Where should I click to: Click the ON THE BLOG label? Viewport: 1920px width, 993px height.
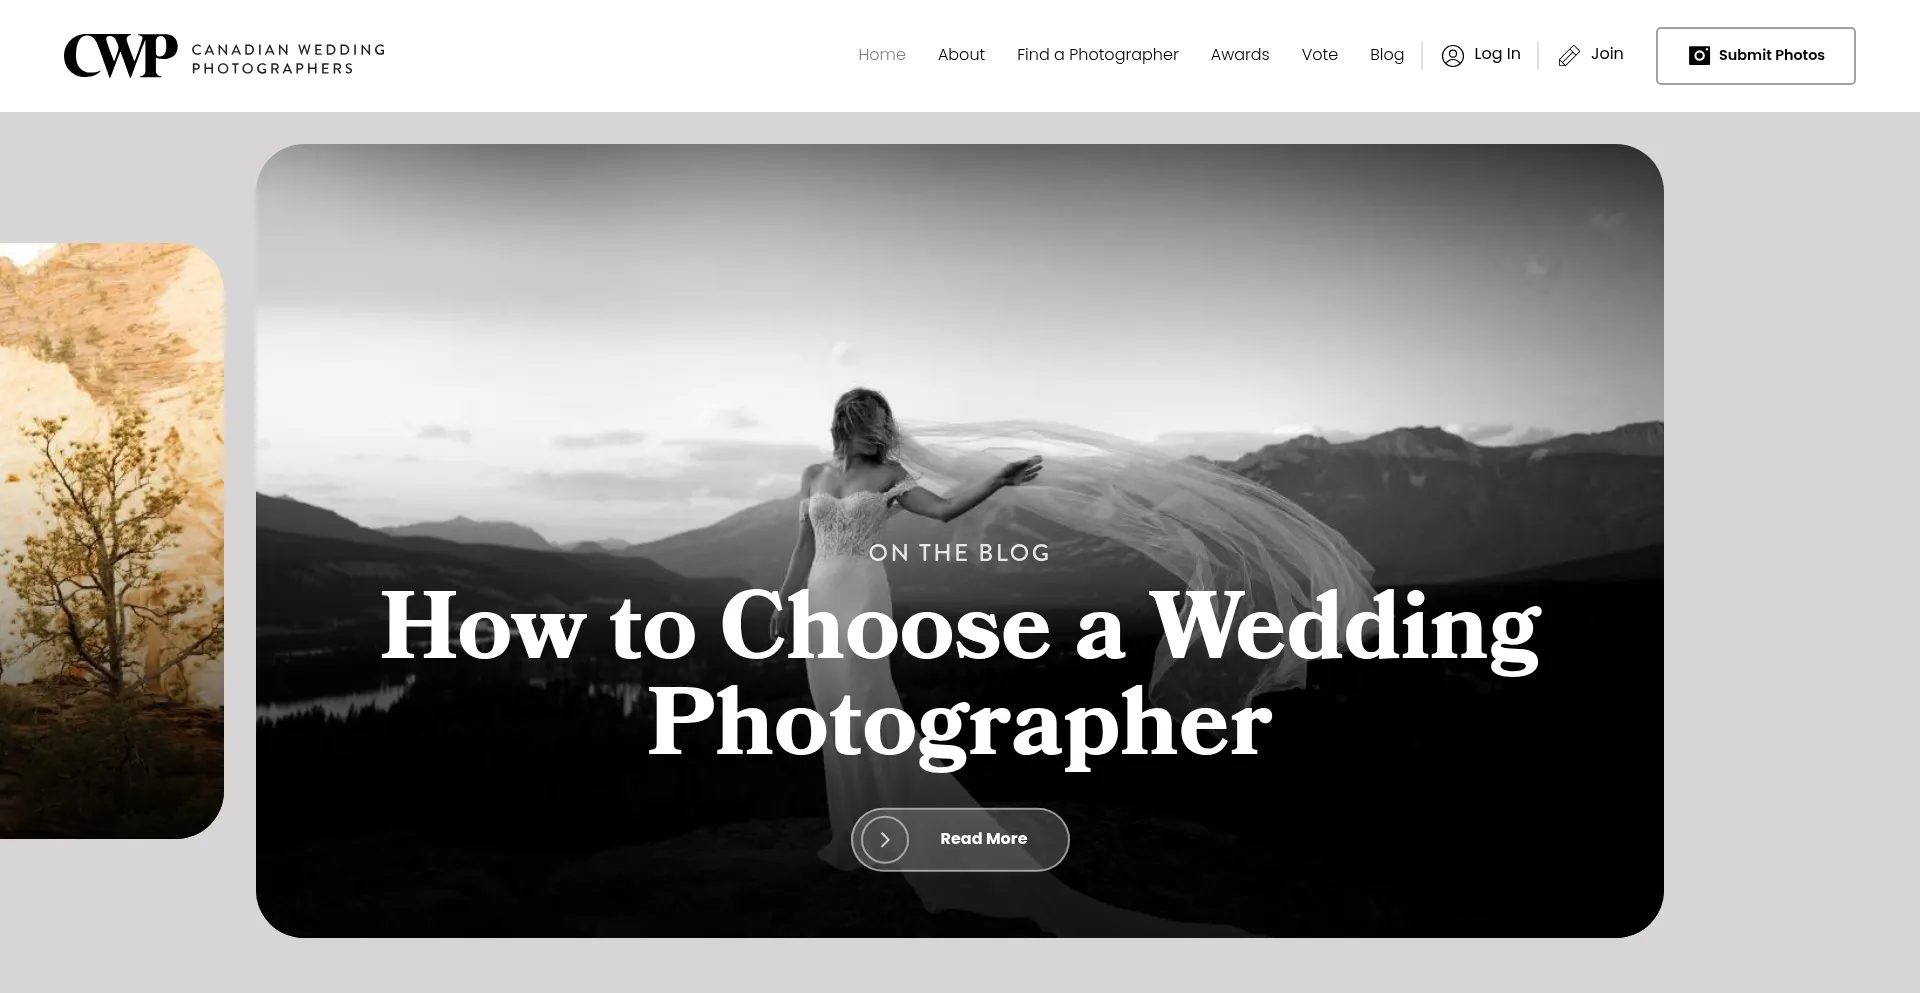click(960, 553)
